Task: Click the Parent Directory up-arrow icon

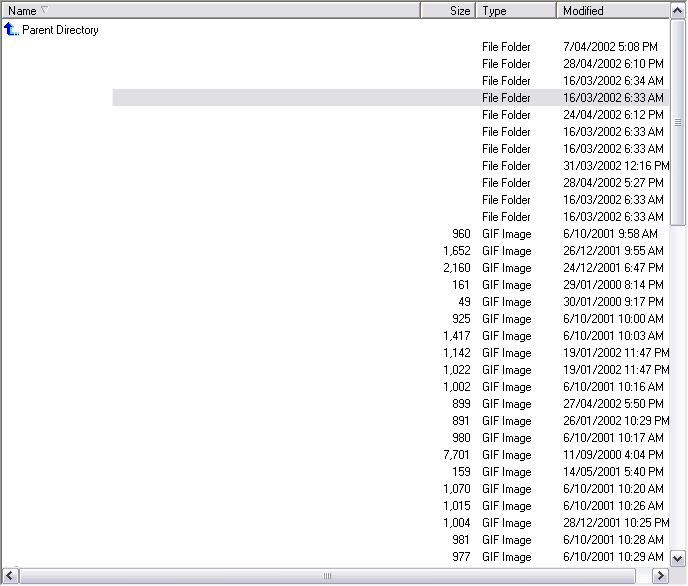Action: [x=11, y=30]
